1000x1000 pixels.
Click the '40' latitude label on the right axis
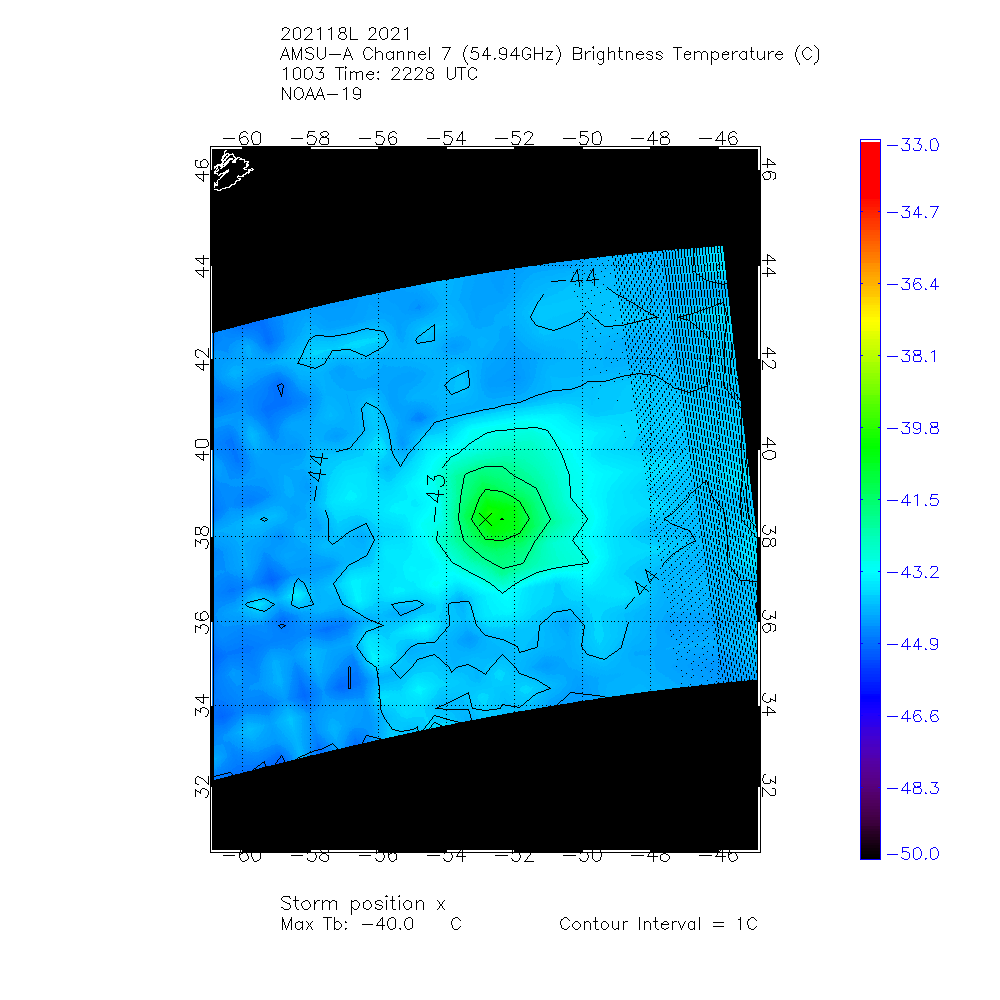769,449
